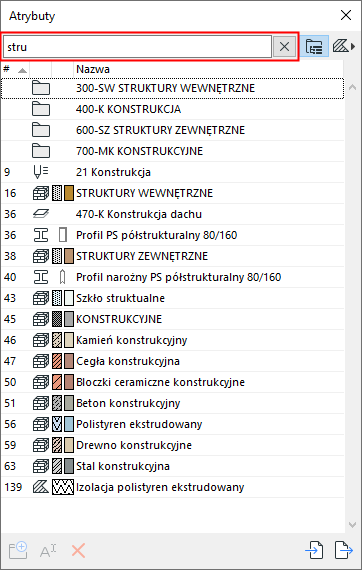Select folder 300-SW STRUKTURY WEWNĘTRZNE
Screen dimensions: 362x570
pos(173,88)
